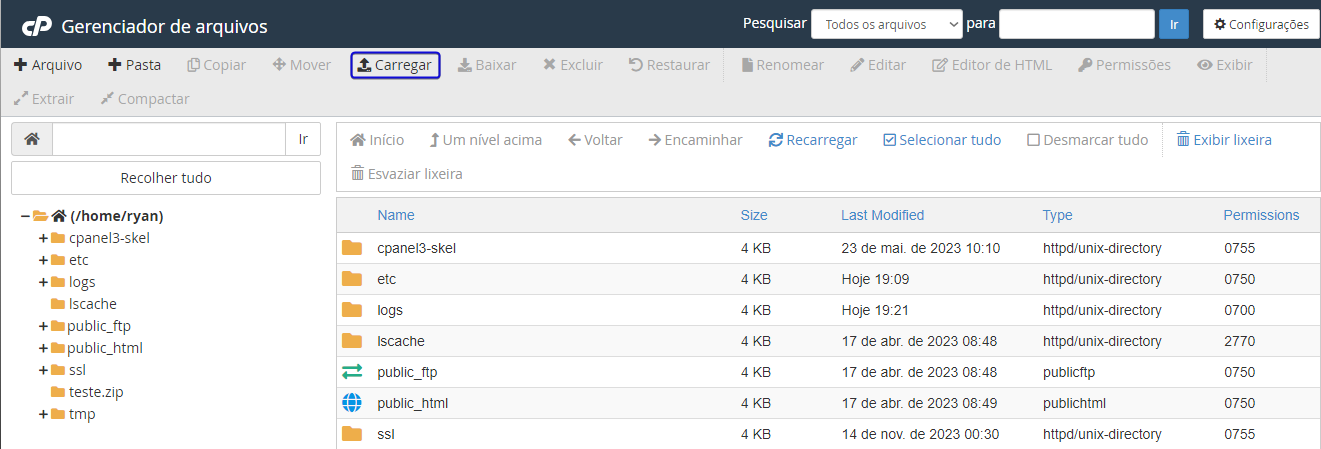Create a new folder with Pasta
This screenshot has width=1321, height=449.
tap(134, 65)
